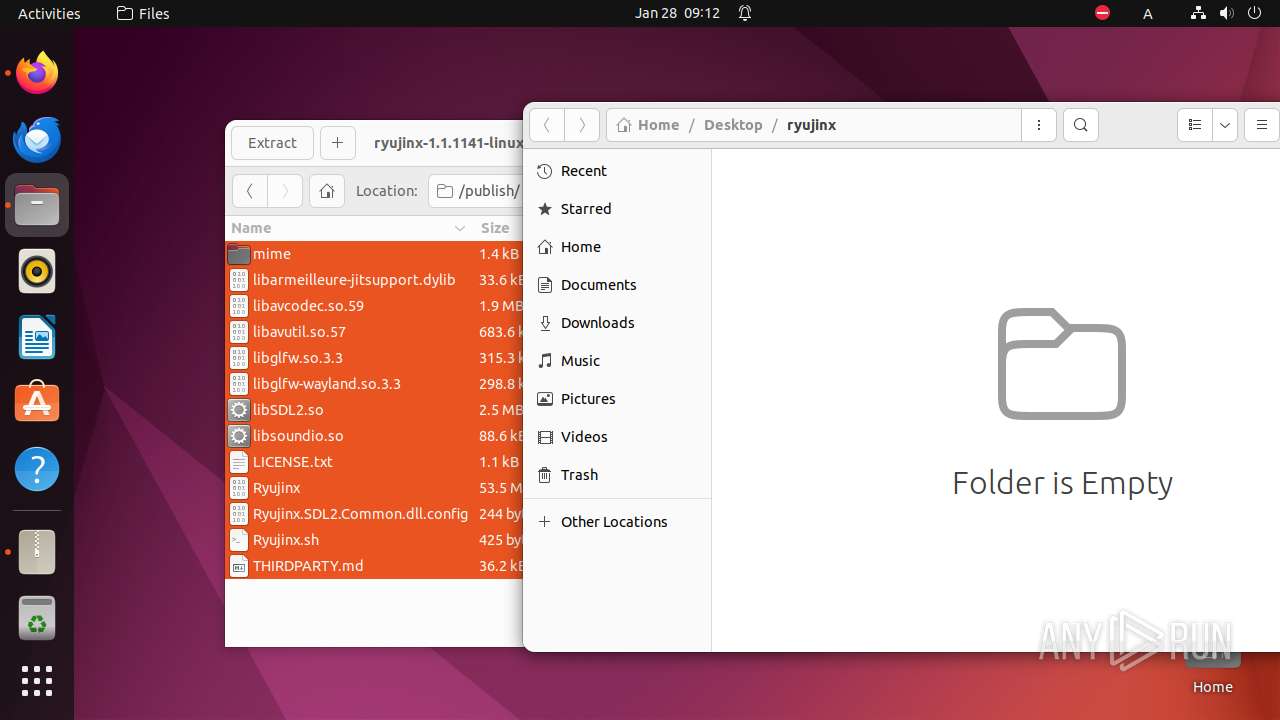Open Documents in the Files sidebar
The image size is (1280, 720).
click(618, 285)
